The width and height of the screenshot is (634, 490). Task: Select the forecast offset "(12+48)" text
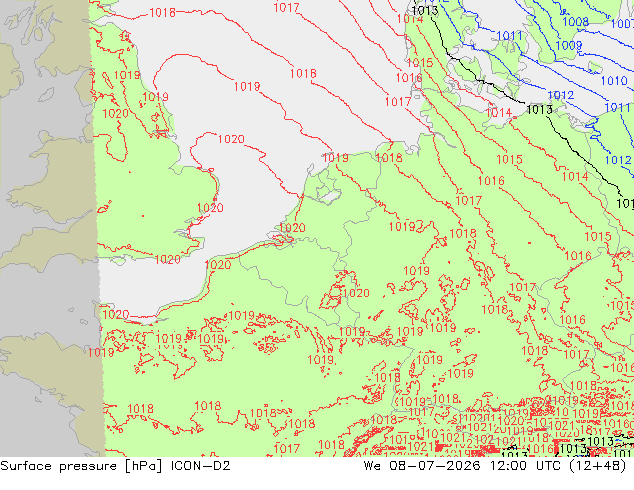click(x=597, y=466)
